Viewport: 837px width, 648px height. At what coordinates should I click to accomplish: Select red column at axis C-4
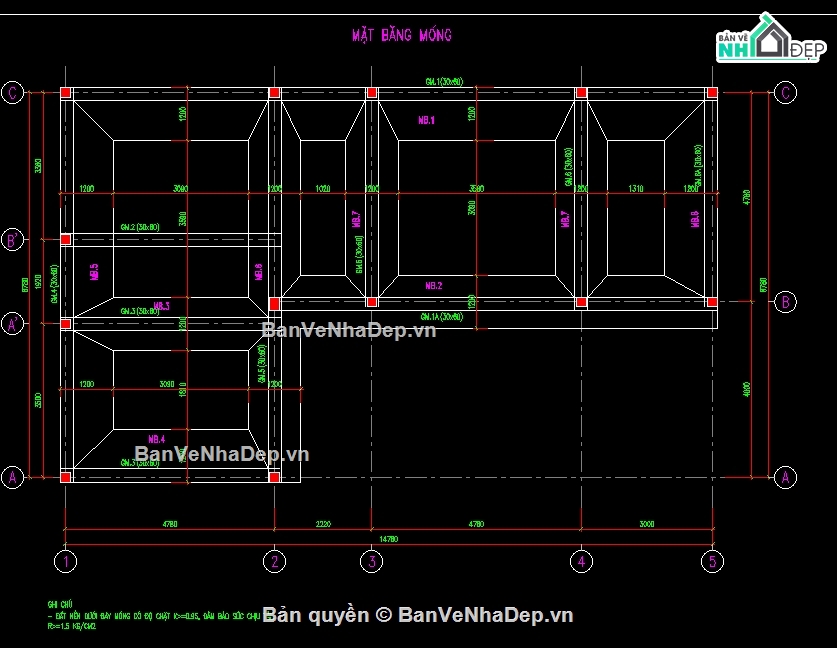pyautogui.click(x=581, y=92)
